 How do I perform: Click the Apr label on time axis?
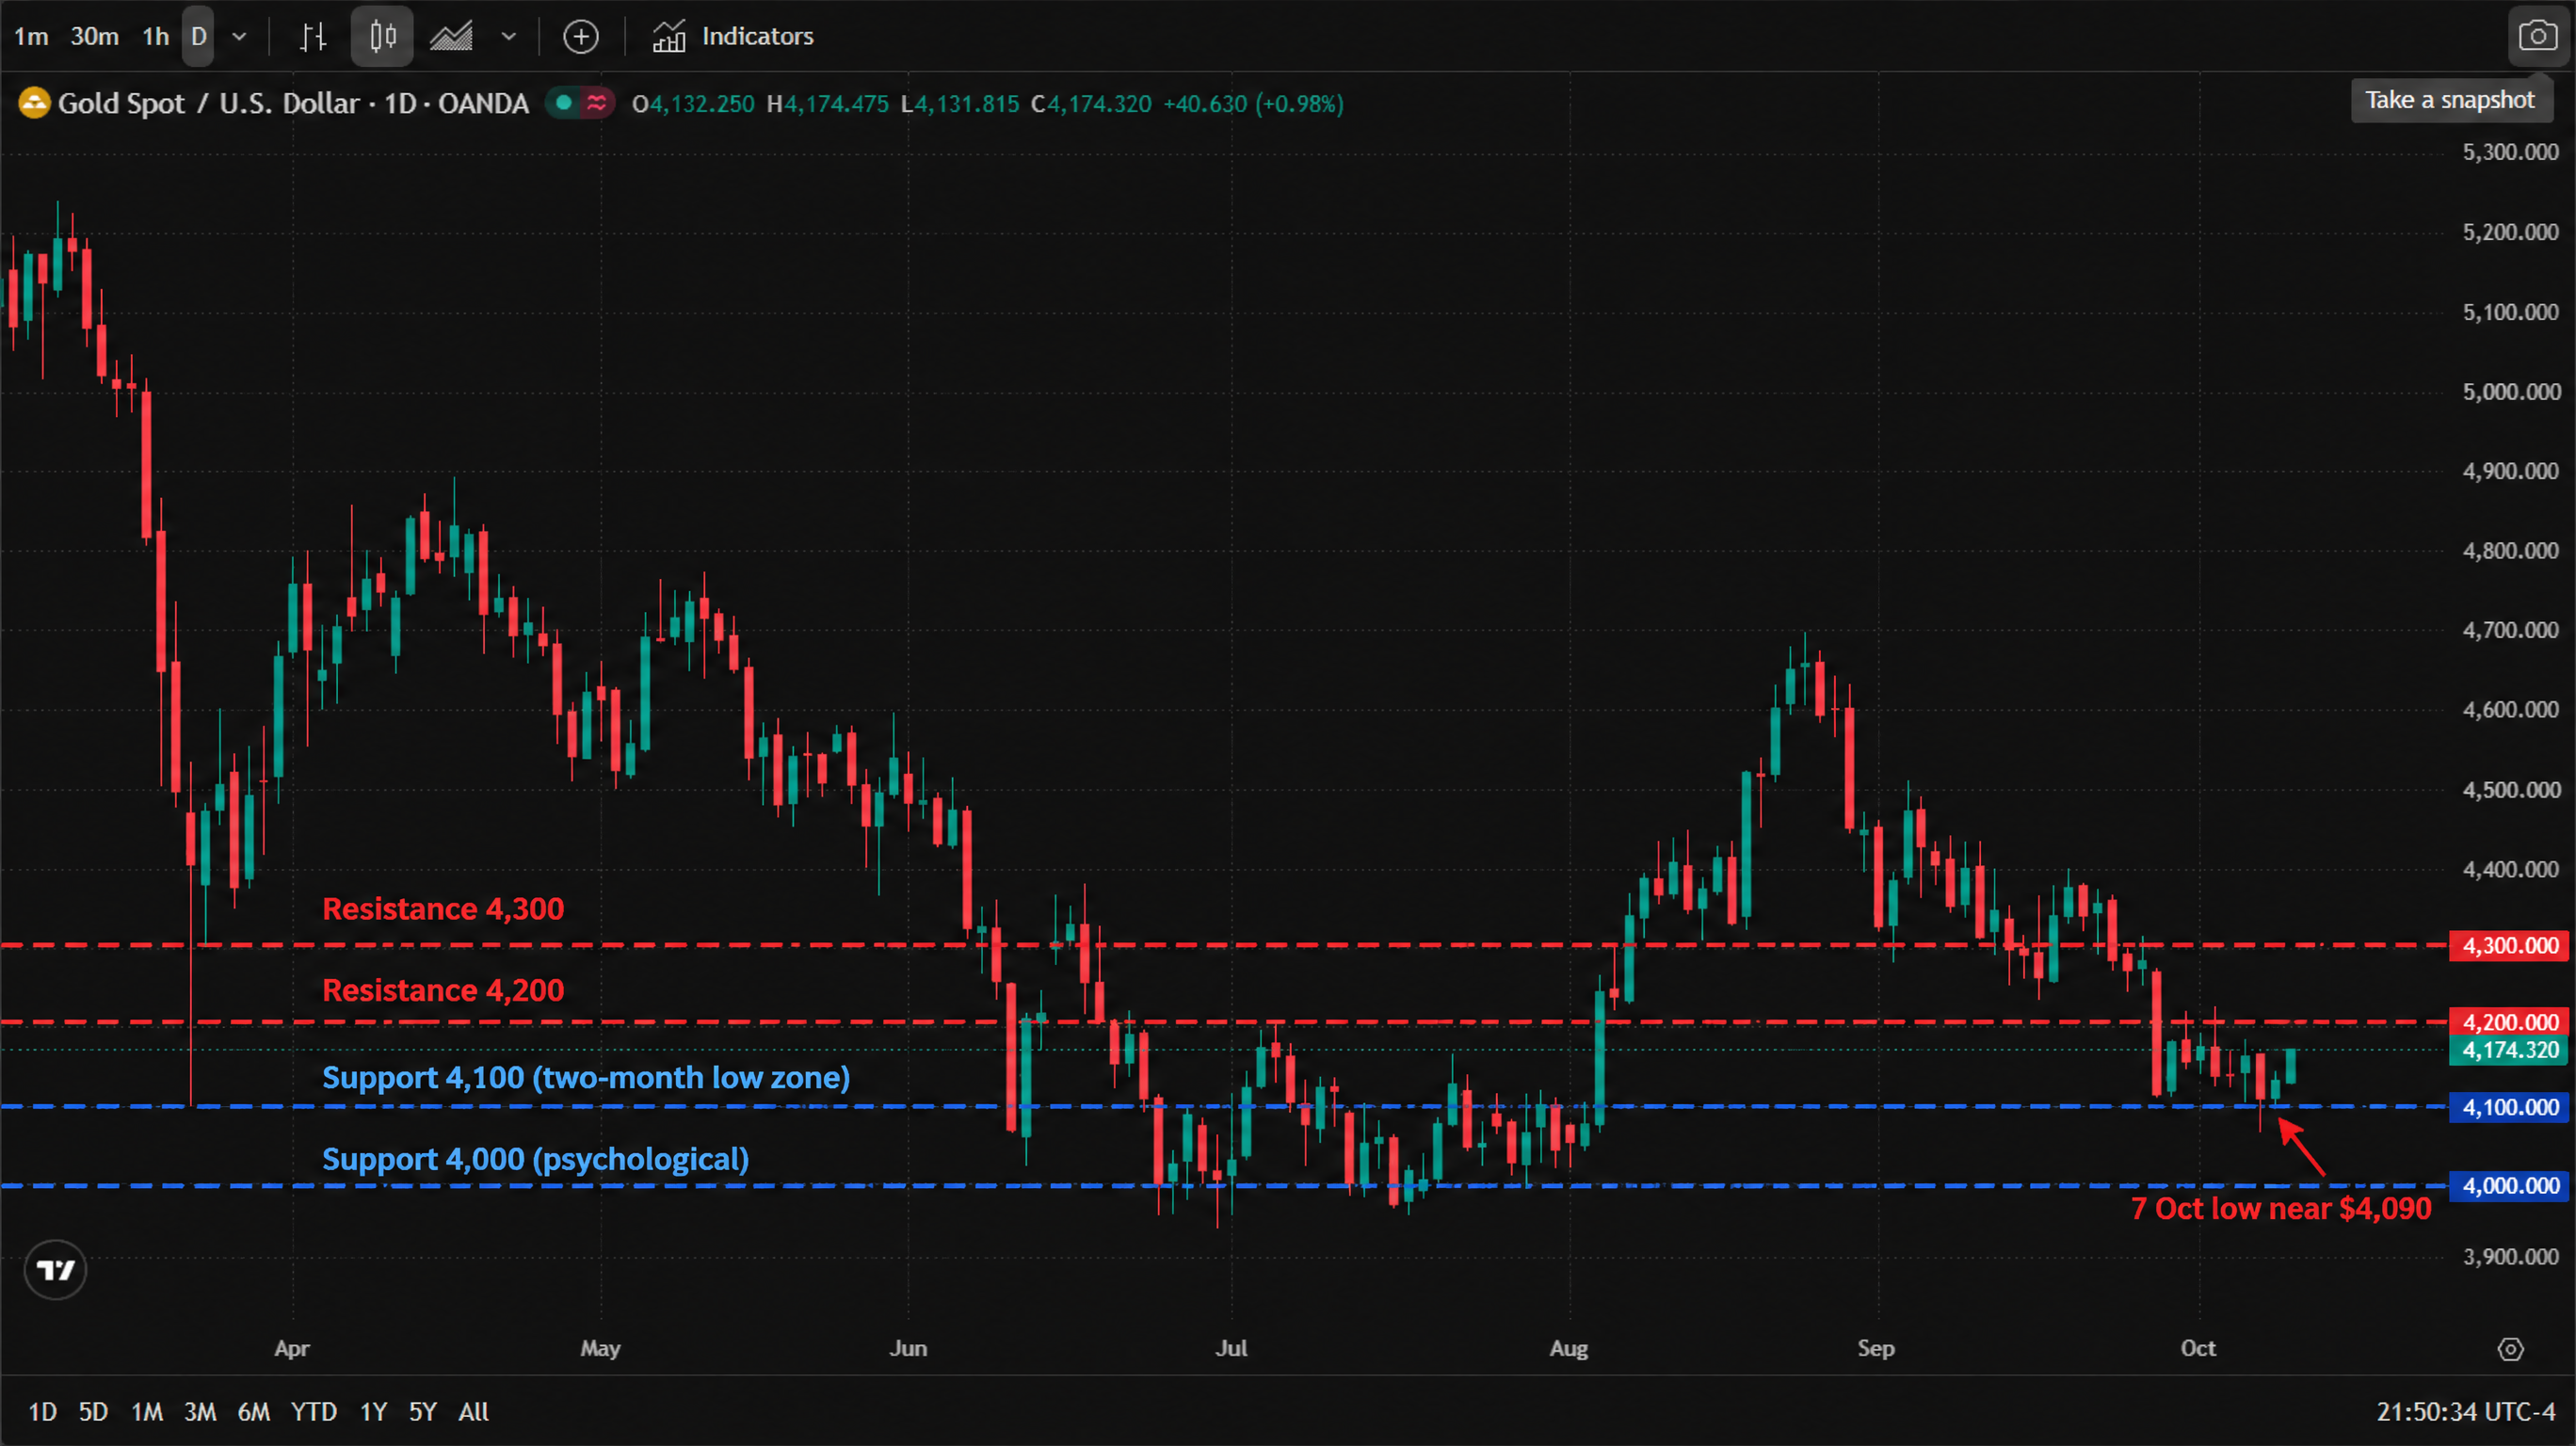click(x=292, y=1349)
